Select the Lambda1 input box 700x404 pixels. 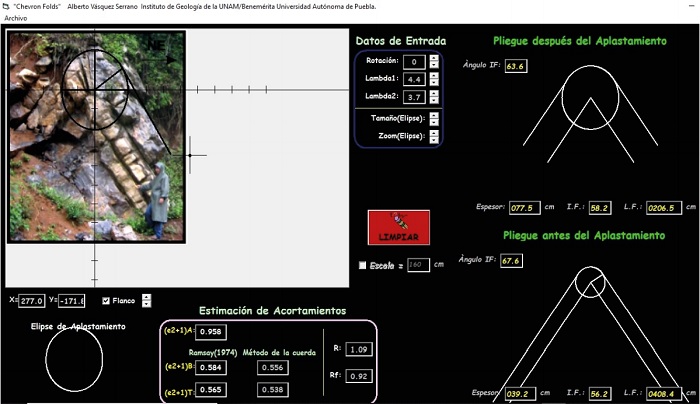point(414,79)
